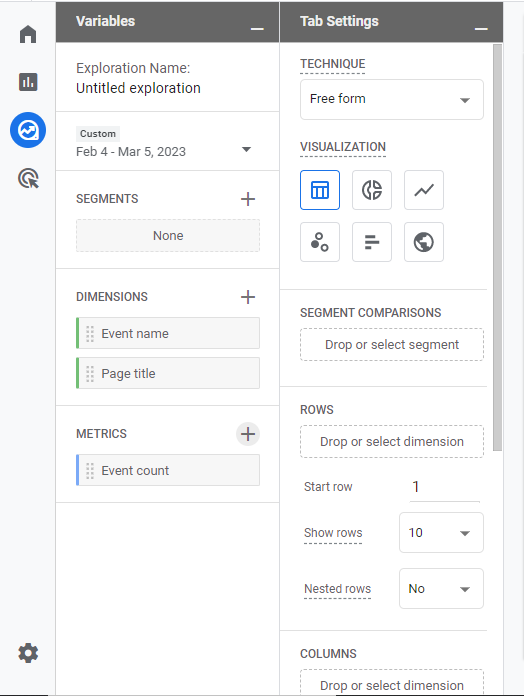Open the Technique Free form dropdown
Screen dimensions: 524x696
point(392,99)
